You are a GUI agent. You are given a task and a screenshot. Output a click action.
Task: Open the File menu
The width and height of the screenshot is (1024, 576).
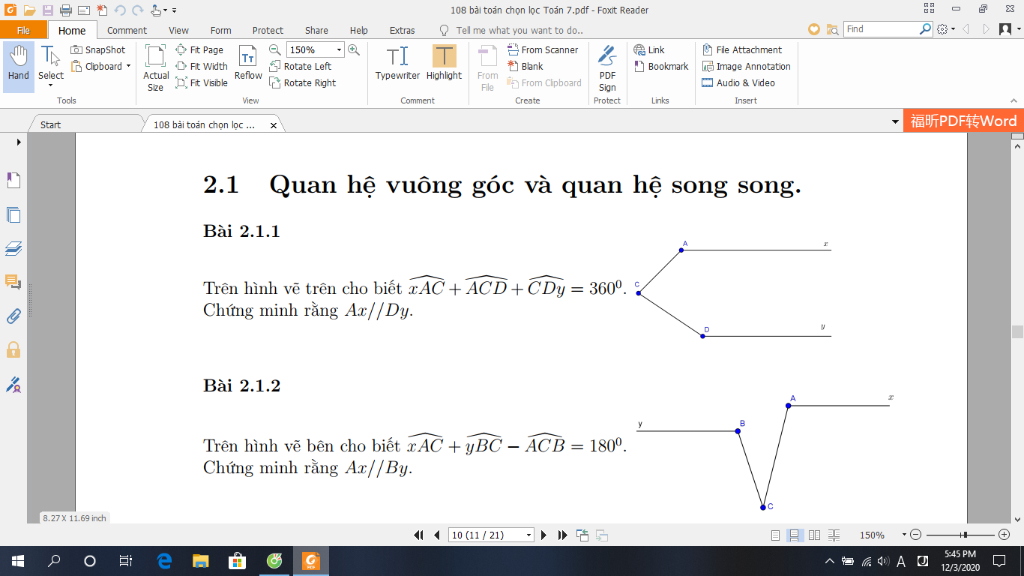pyautogui.click(x=23, y=30)
